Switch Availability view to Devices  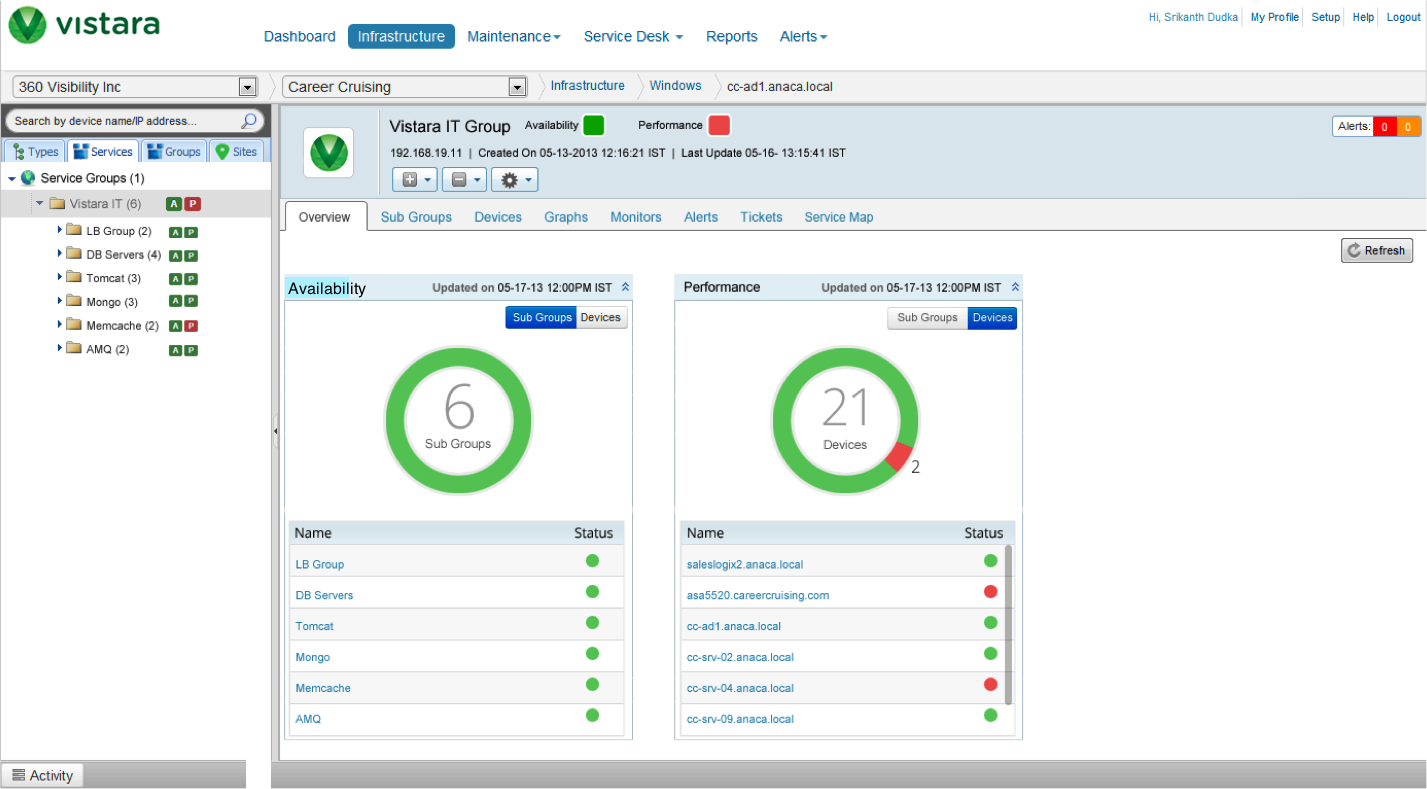601,317
